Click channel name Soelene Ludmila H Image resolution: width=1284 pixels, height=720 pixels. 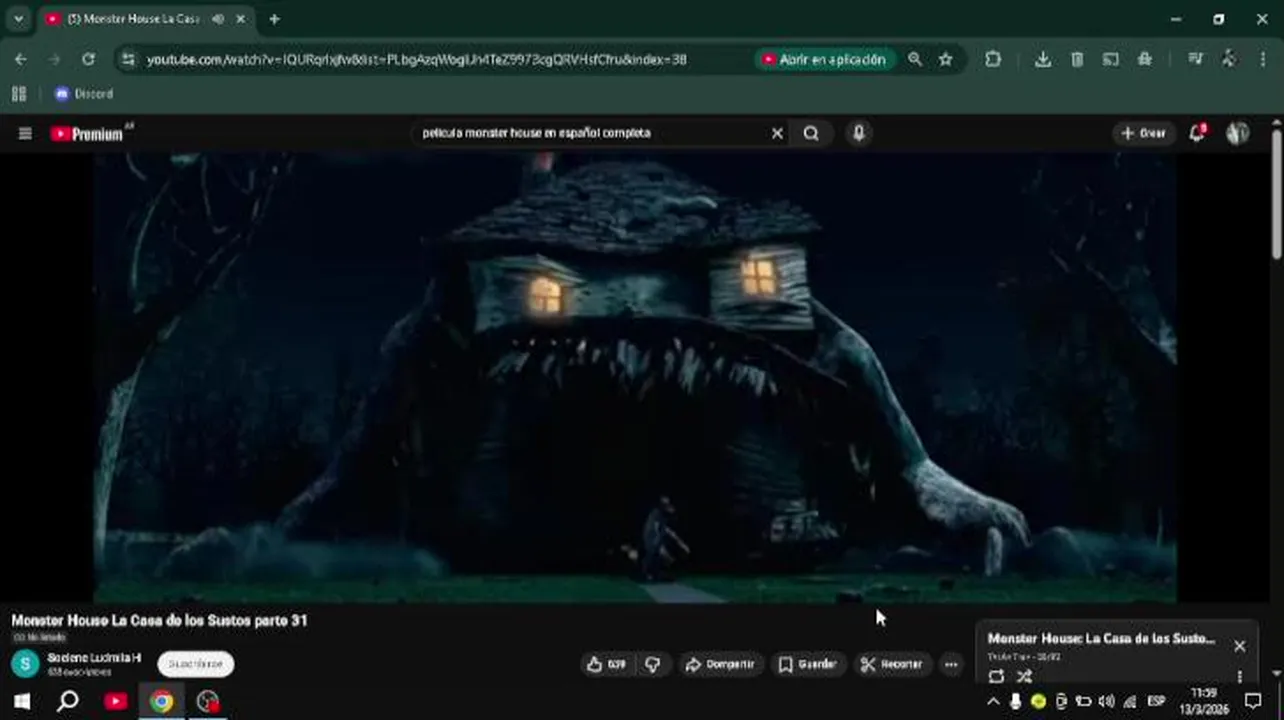click(x=94, y=658)
